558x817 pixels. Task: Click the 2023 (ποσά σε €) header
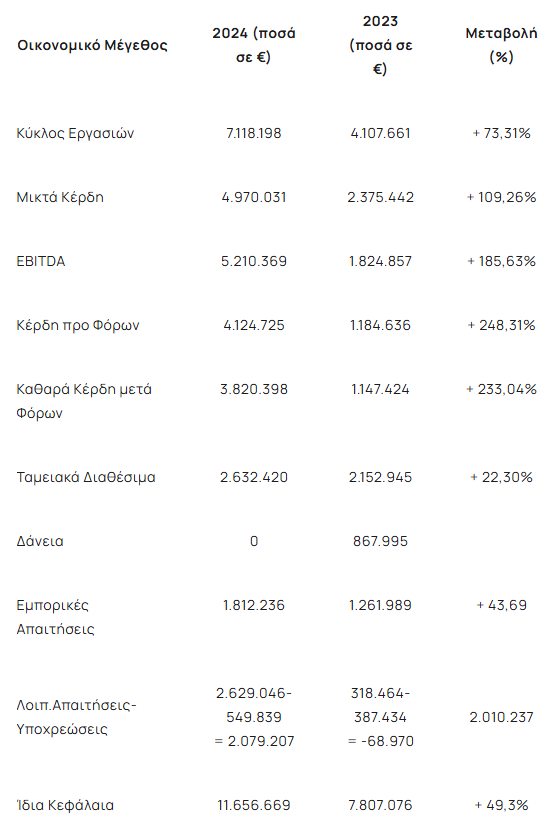coord(380,45)
